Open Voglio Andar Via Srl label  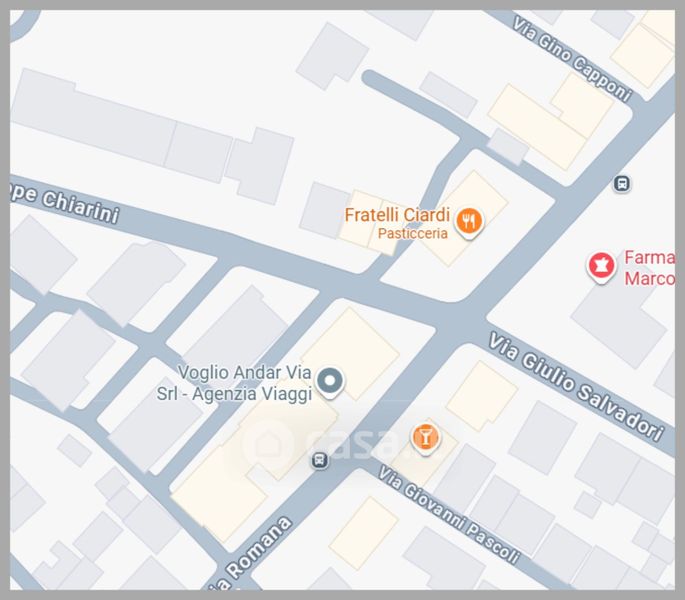pos(234,383)
